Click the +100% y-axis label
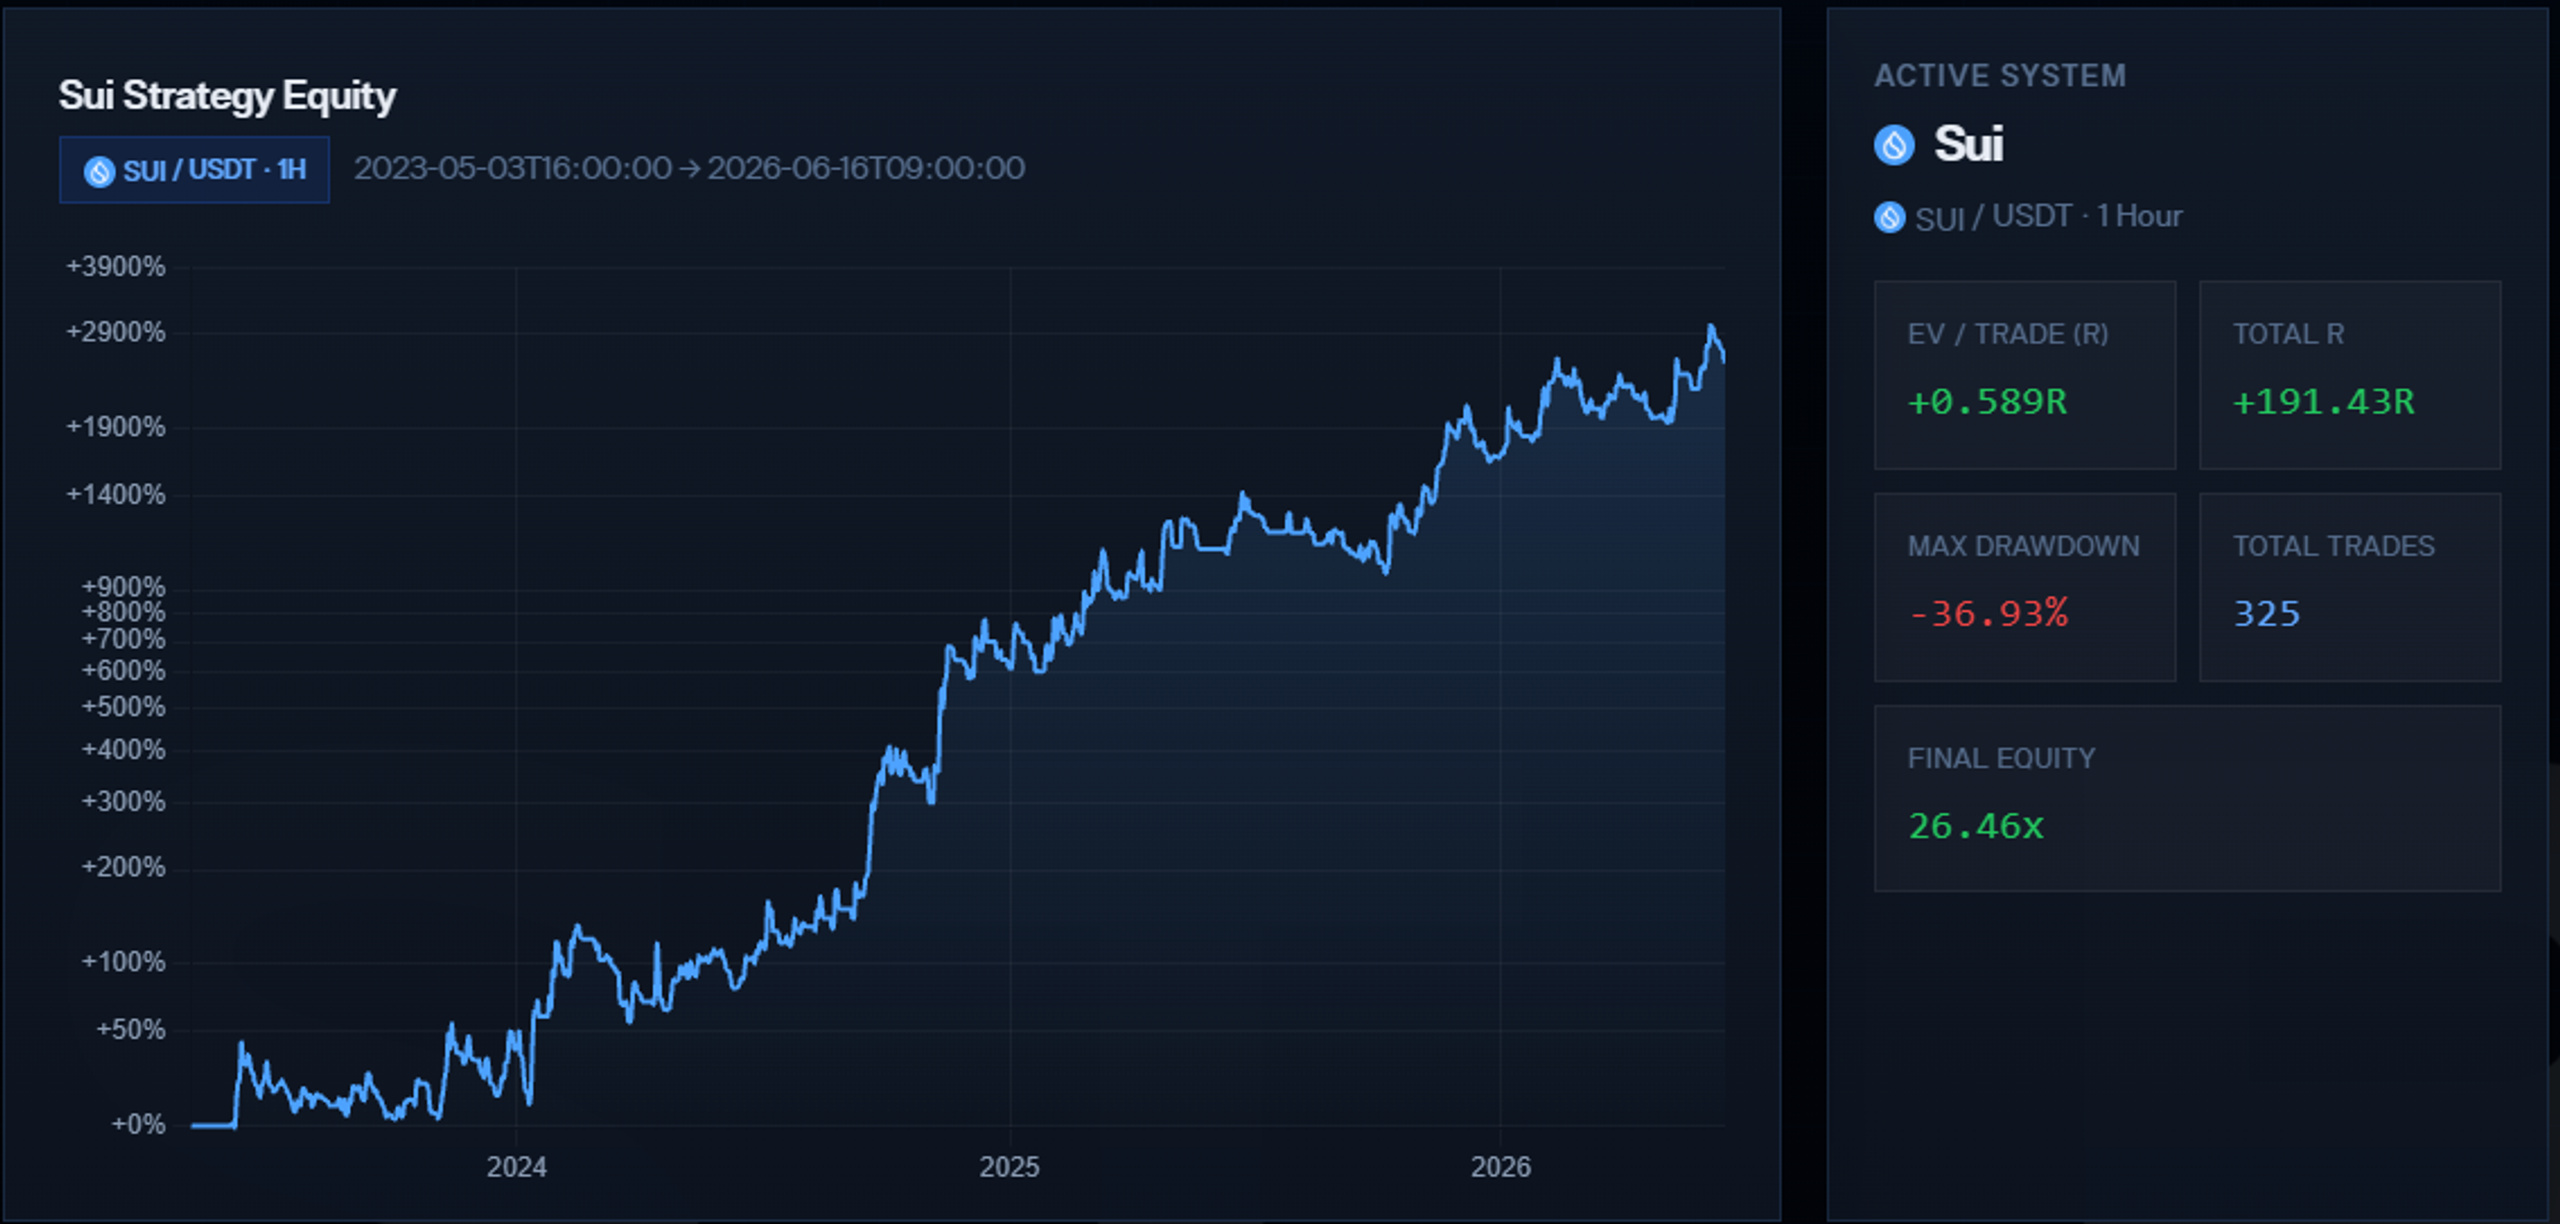2560x1224 pixels. (x=123, y=962)
